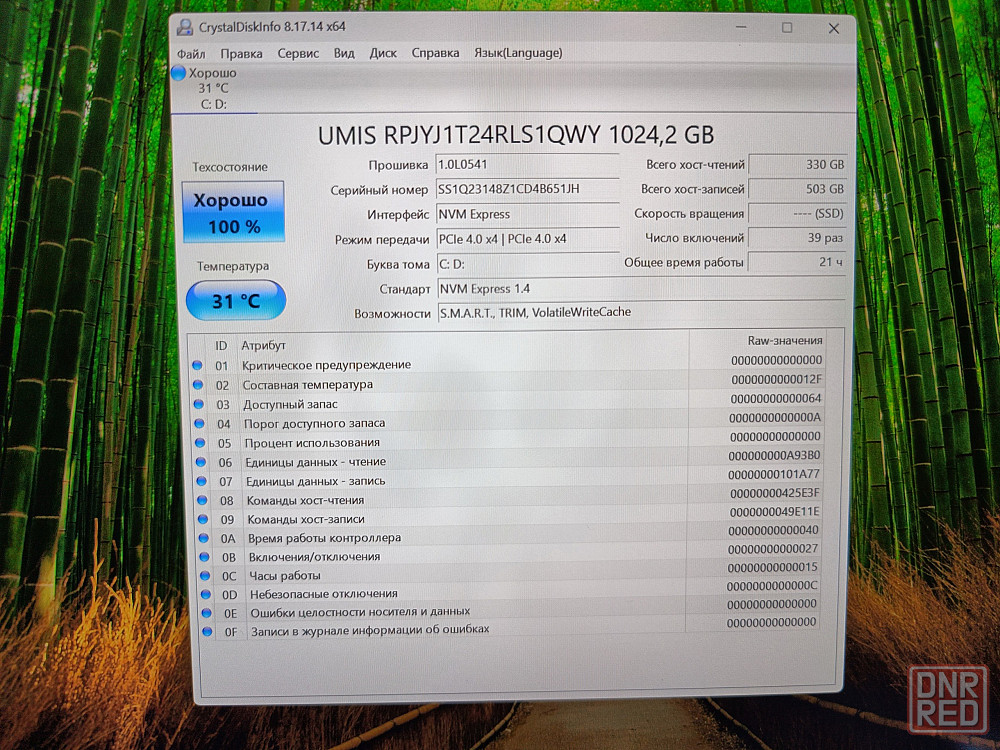Click total host writes value 503 GB

click(x=798, y=189)
